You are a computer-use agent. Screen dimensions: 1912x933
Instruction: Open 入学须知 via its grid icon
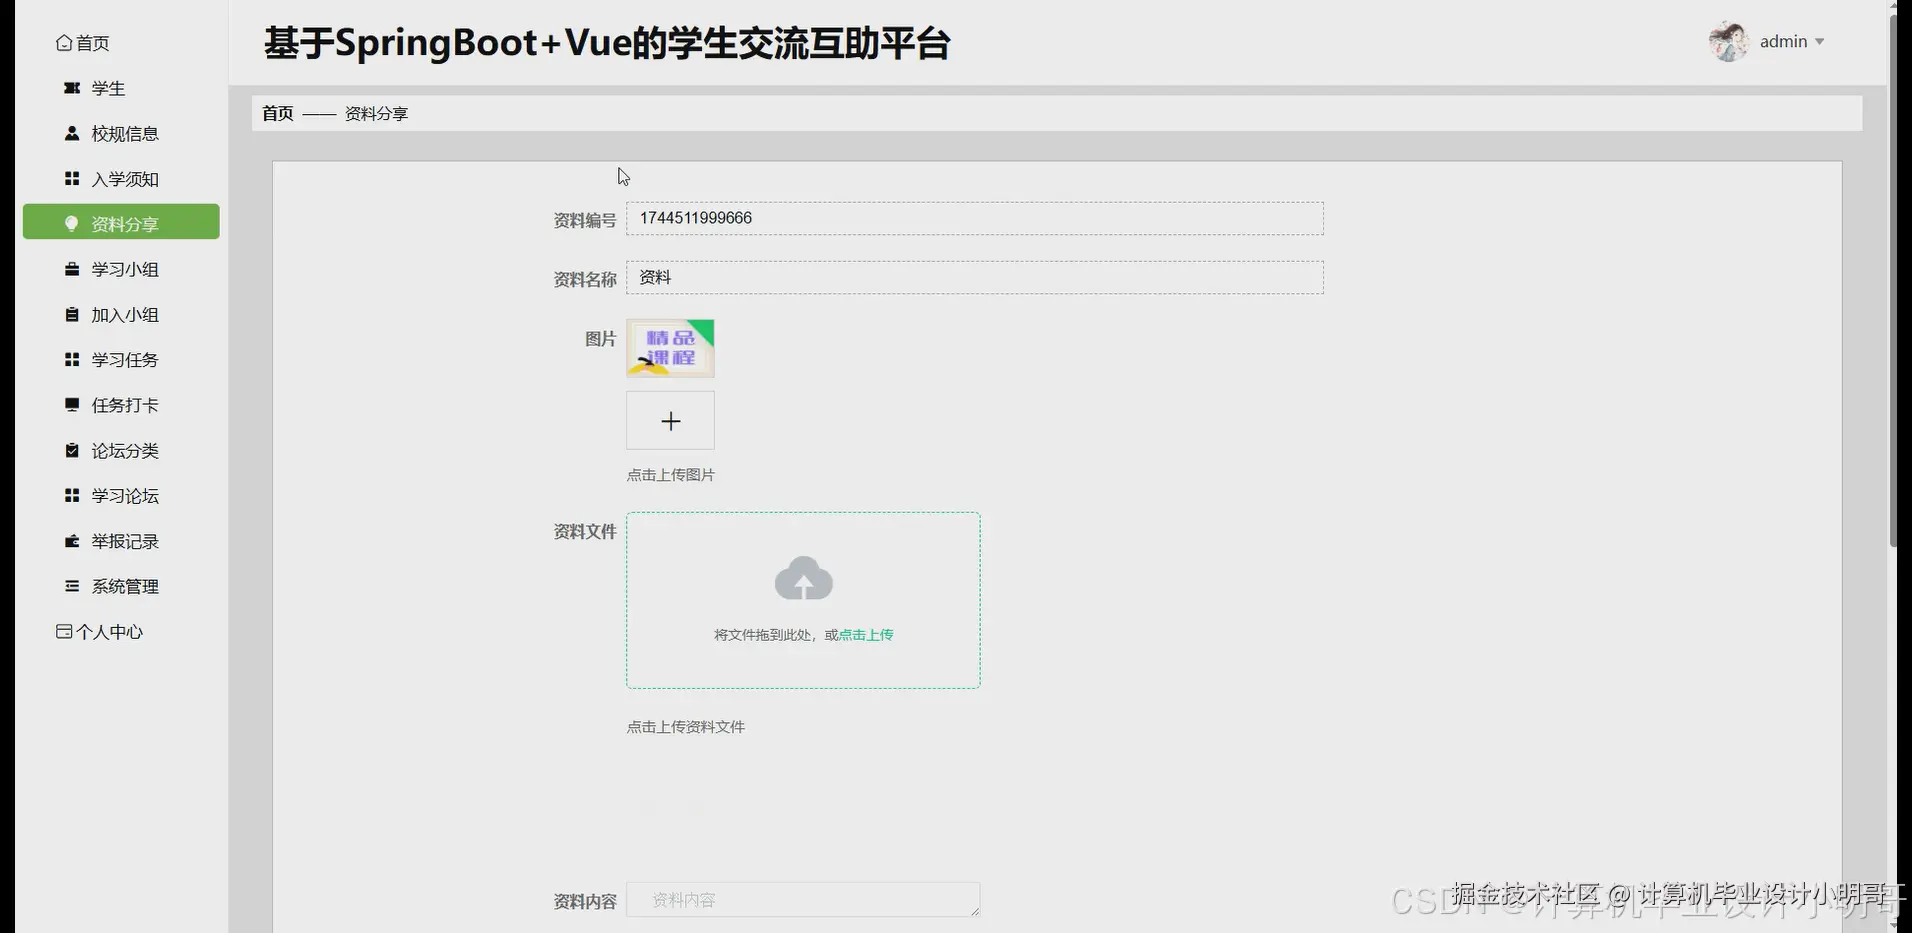(70, 178)
